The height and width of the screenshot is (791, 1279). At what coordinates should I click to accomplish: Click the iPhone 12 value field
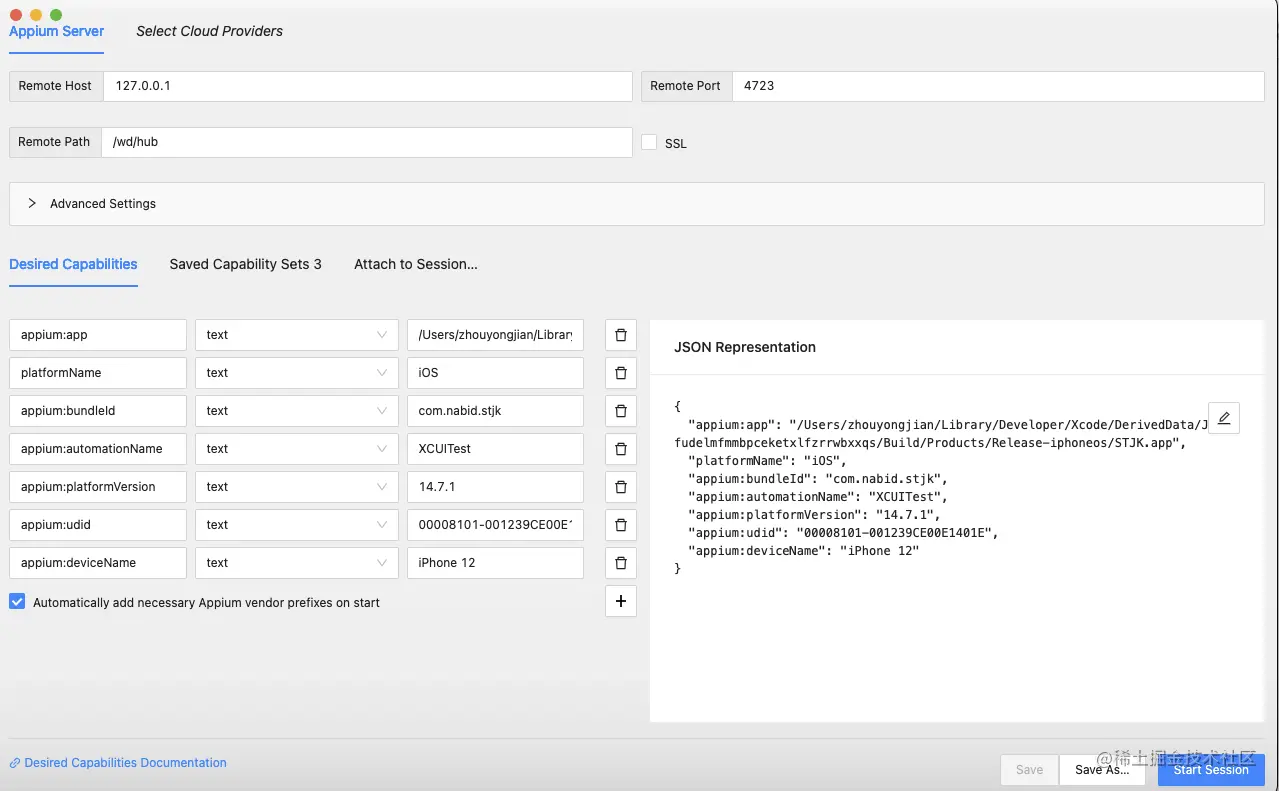click(495, 563)
